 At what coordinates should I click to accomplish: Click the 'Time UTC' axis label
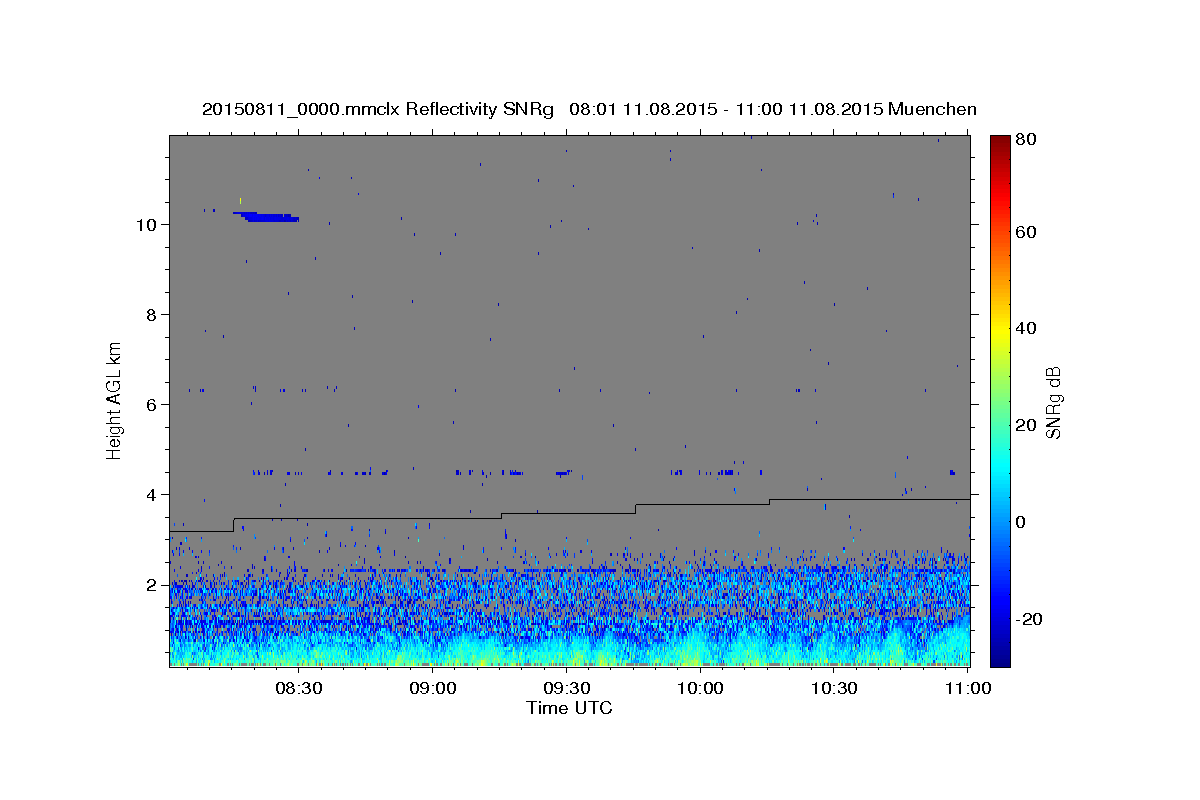(x=569, y=708)
